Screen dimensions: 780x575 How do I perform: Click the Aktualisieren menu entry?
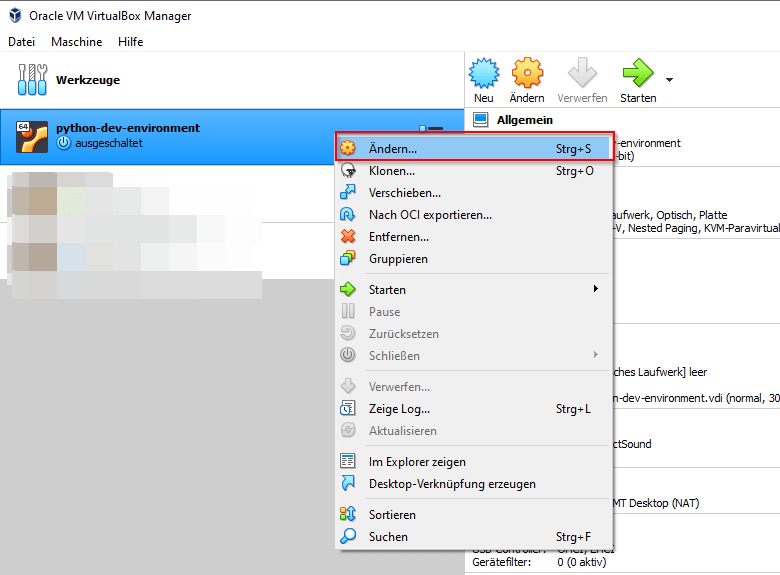coord(474,431)
